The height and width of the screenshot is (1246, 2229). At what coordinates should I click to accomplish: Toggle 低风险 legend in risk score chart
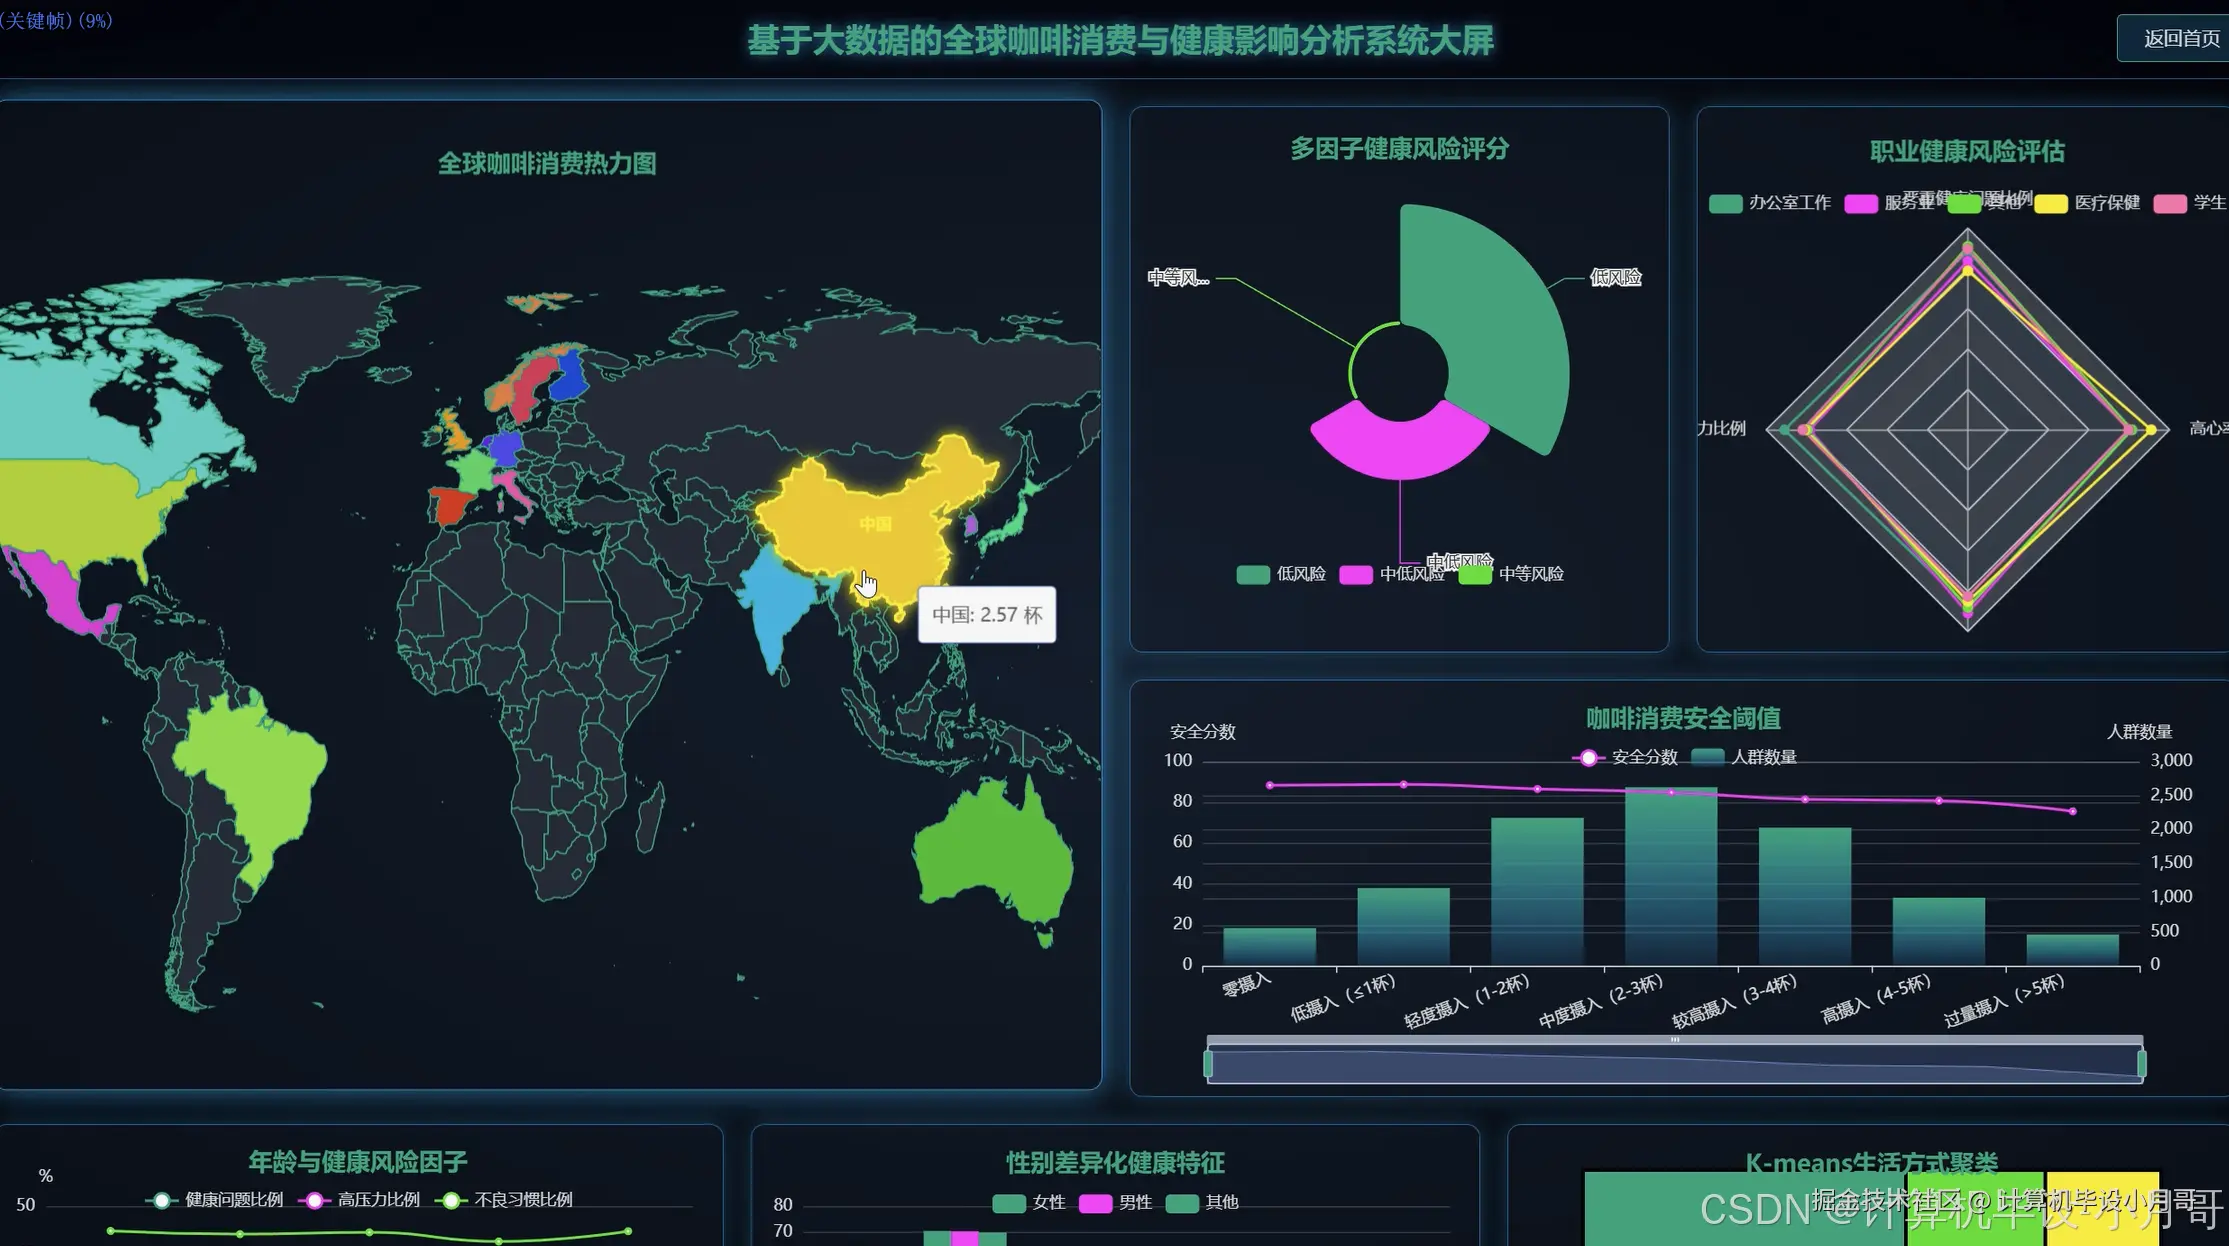[1253, 574]
